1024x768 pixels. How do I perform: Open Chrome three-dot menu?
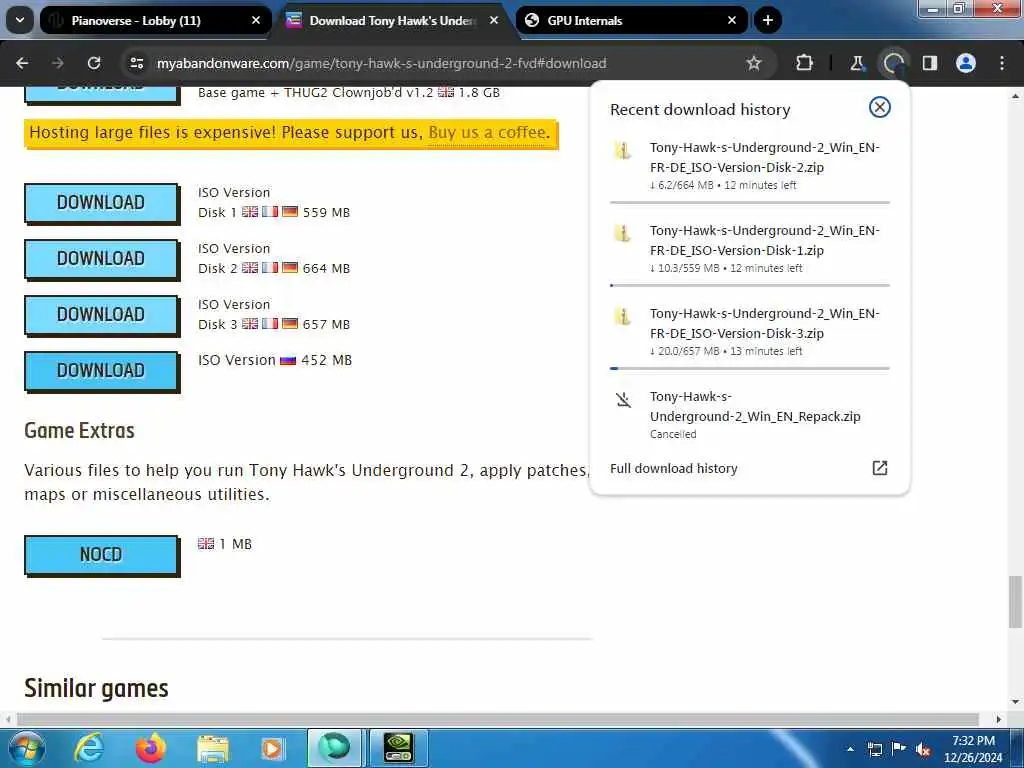tap(1002, 63)
